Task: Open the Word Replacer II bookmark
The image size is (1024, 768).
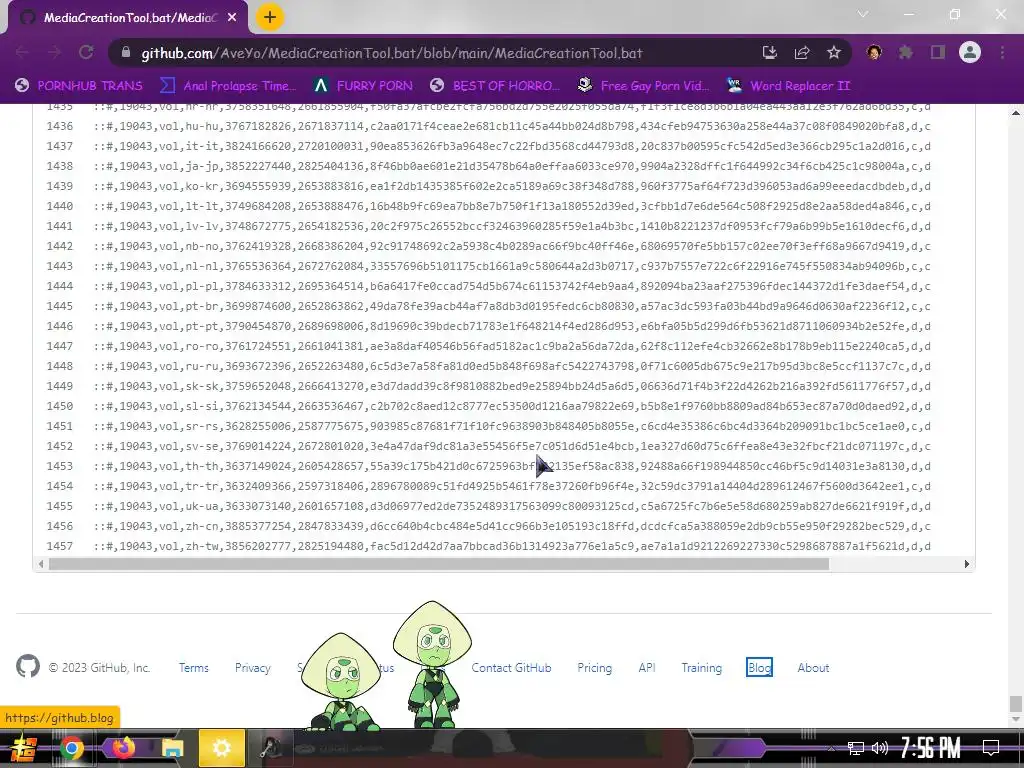Action: [x=788, y=86]
